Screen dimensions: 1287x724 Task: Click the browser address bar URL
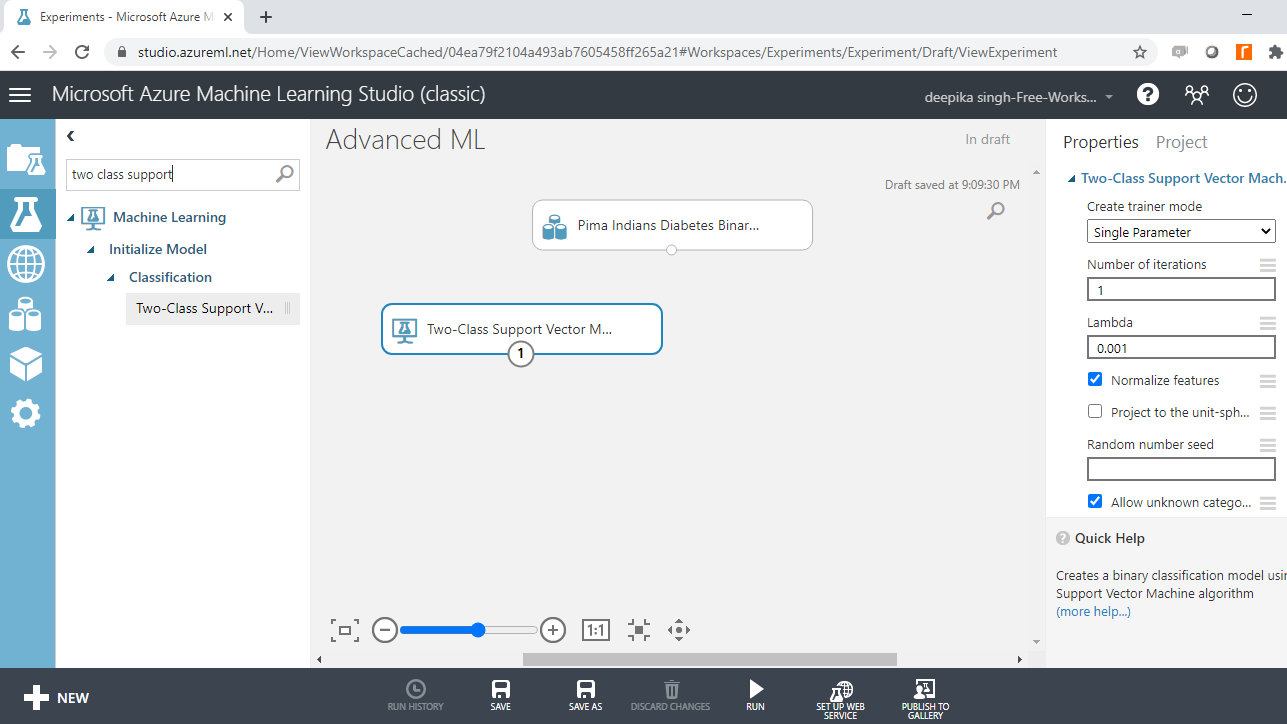(597, 52)
